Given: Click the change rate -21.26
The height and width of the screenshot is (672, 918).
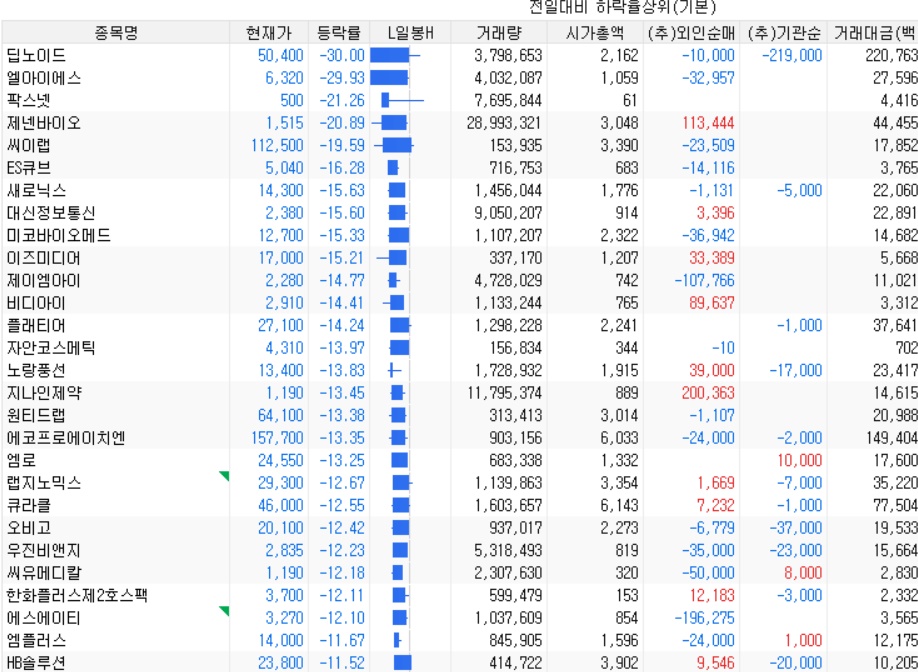Looking at the screenshot, I should 342,101.
